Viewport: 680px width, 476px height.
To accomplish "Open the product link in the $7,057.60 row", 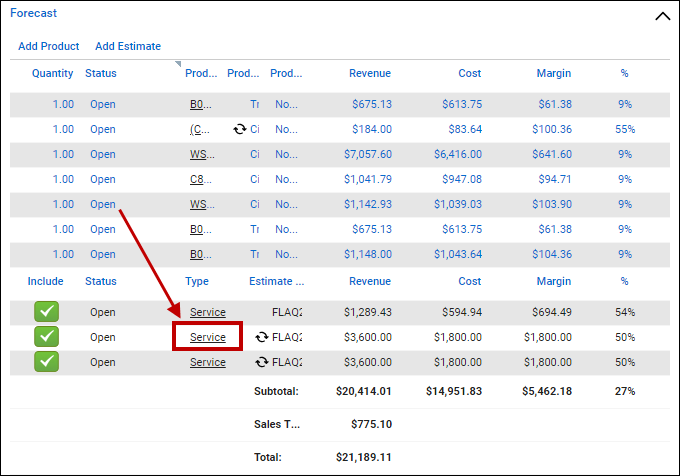I will point(201,154).
